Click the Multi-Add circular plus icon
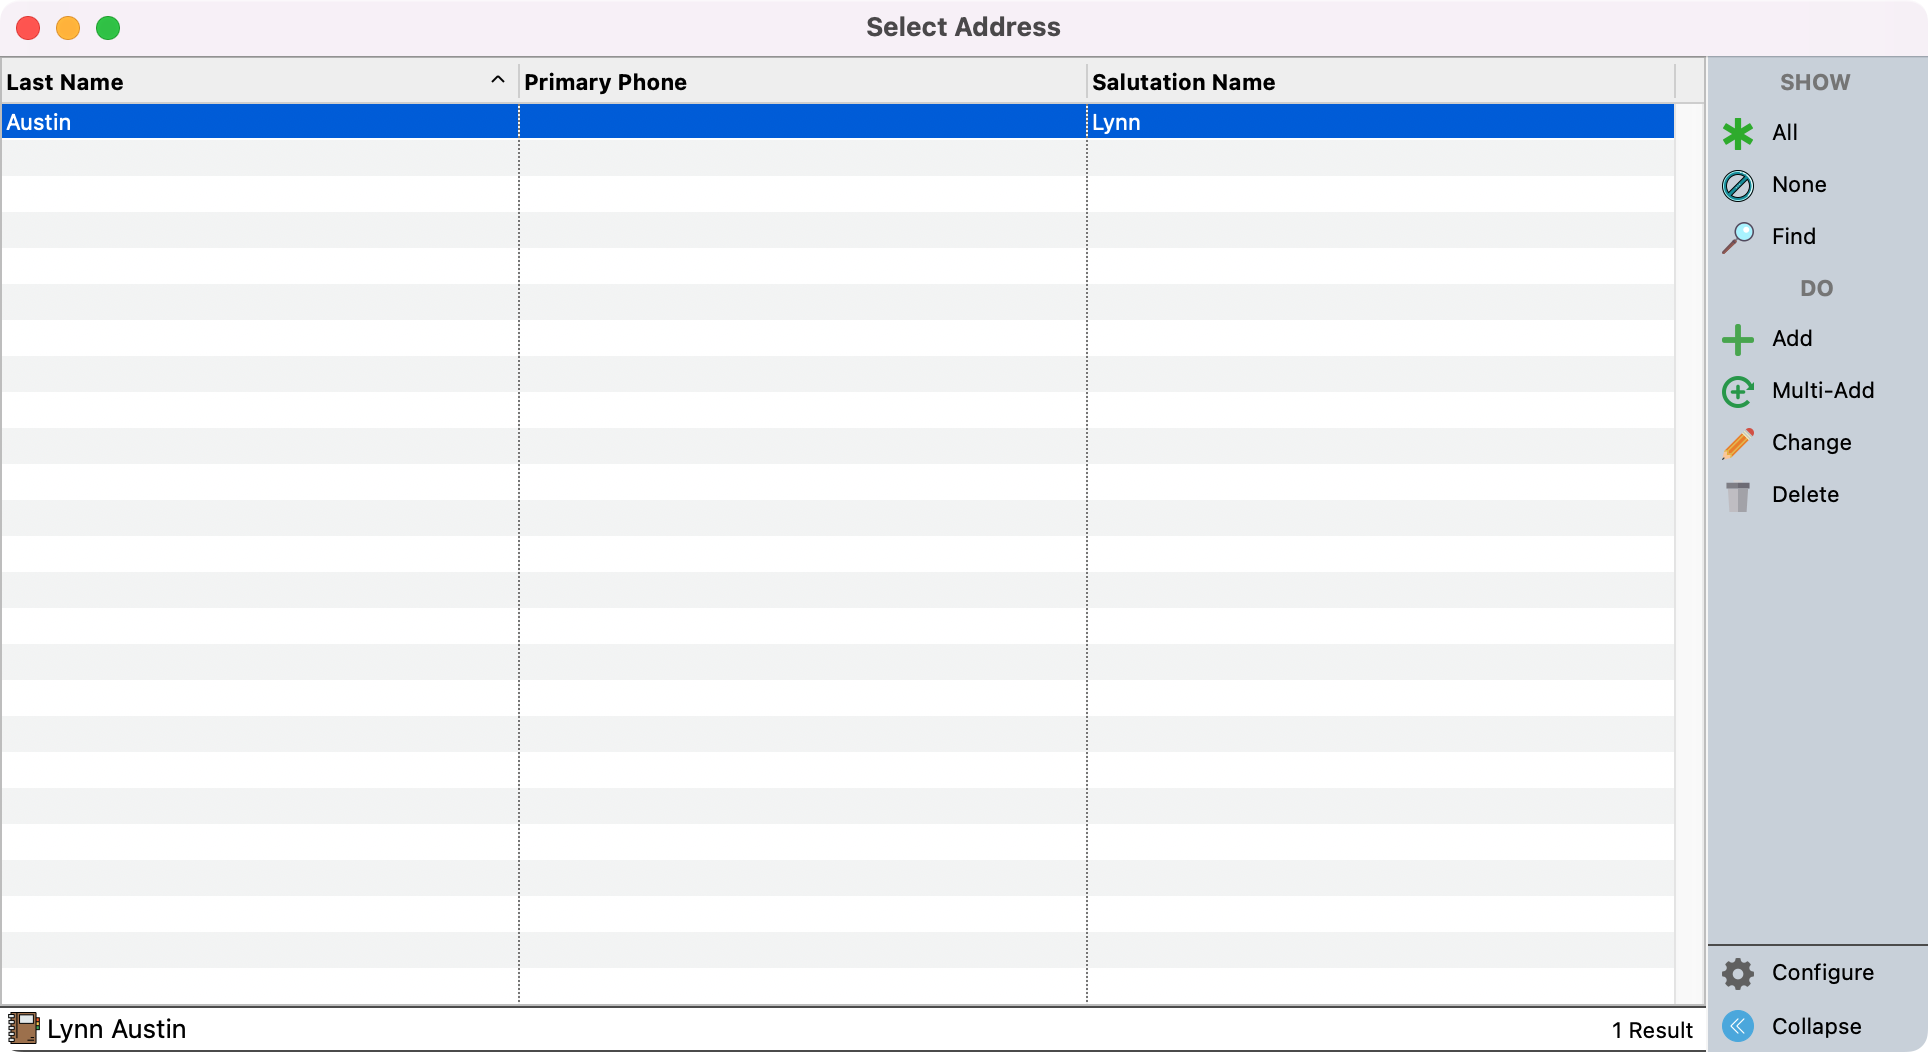Viewport: 1928px width, 1052px height. (x=1738, y=391)
